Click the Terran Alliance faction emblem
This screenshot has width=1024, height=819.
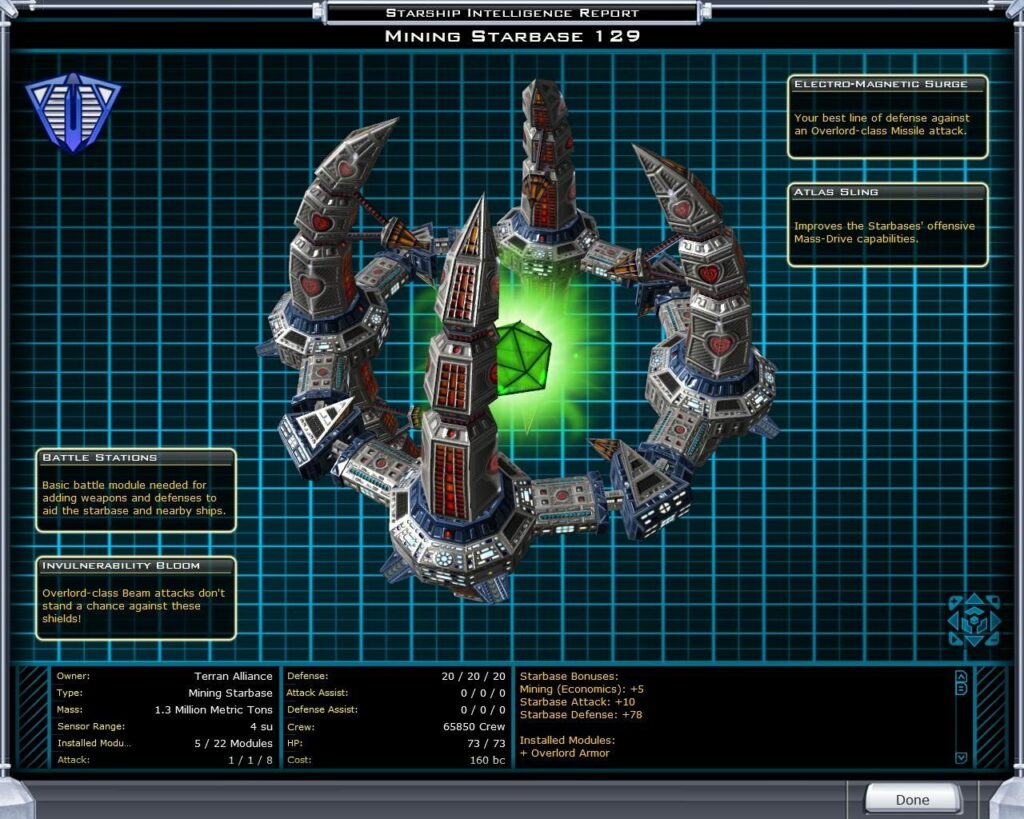pos(72,111)
